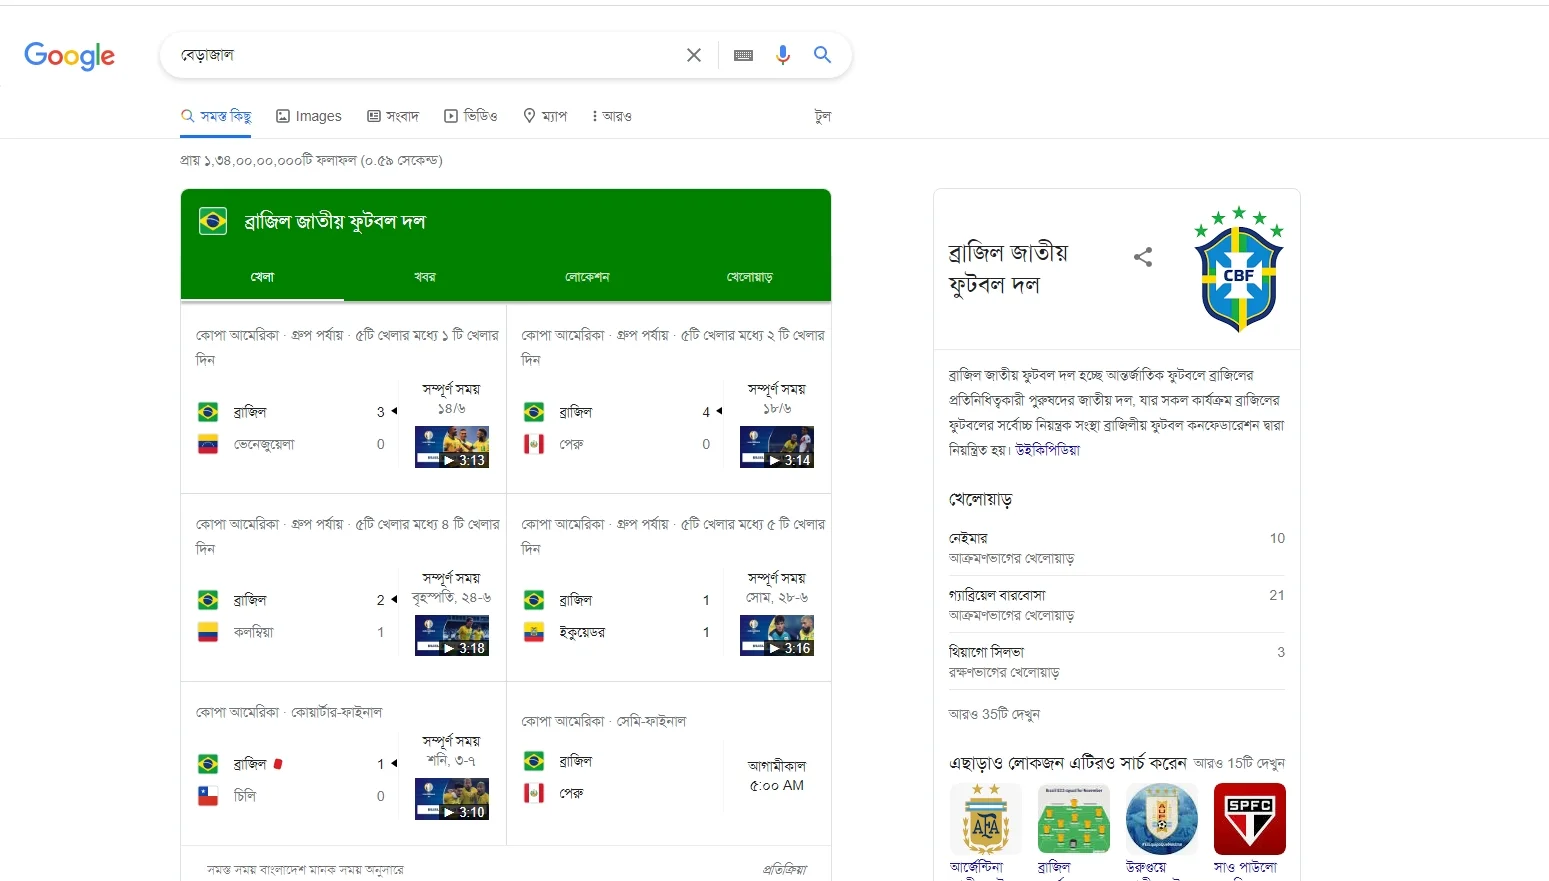Open the টুল tools option
This screenshot has height=881, width=1549.
point(823,116)
